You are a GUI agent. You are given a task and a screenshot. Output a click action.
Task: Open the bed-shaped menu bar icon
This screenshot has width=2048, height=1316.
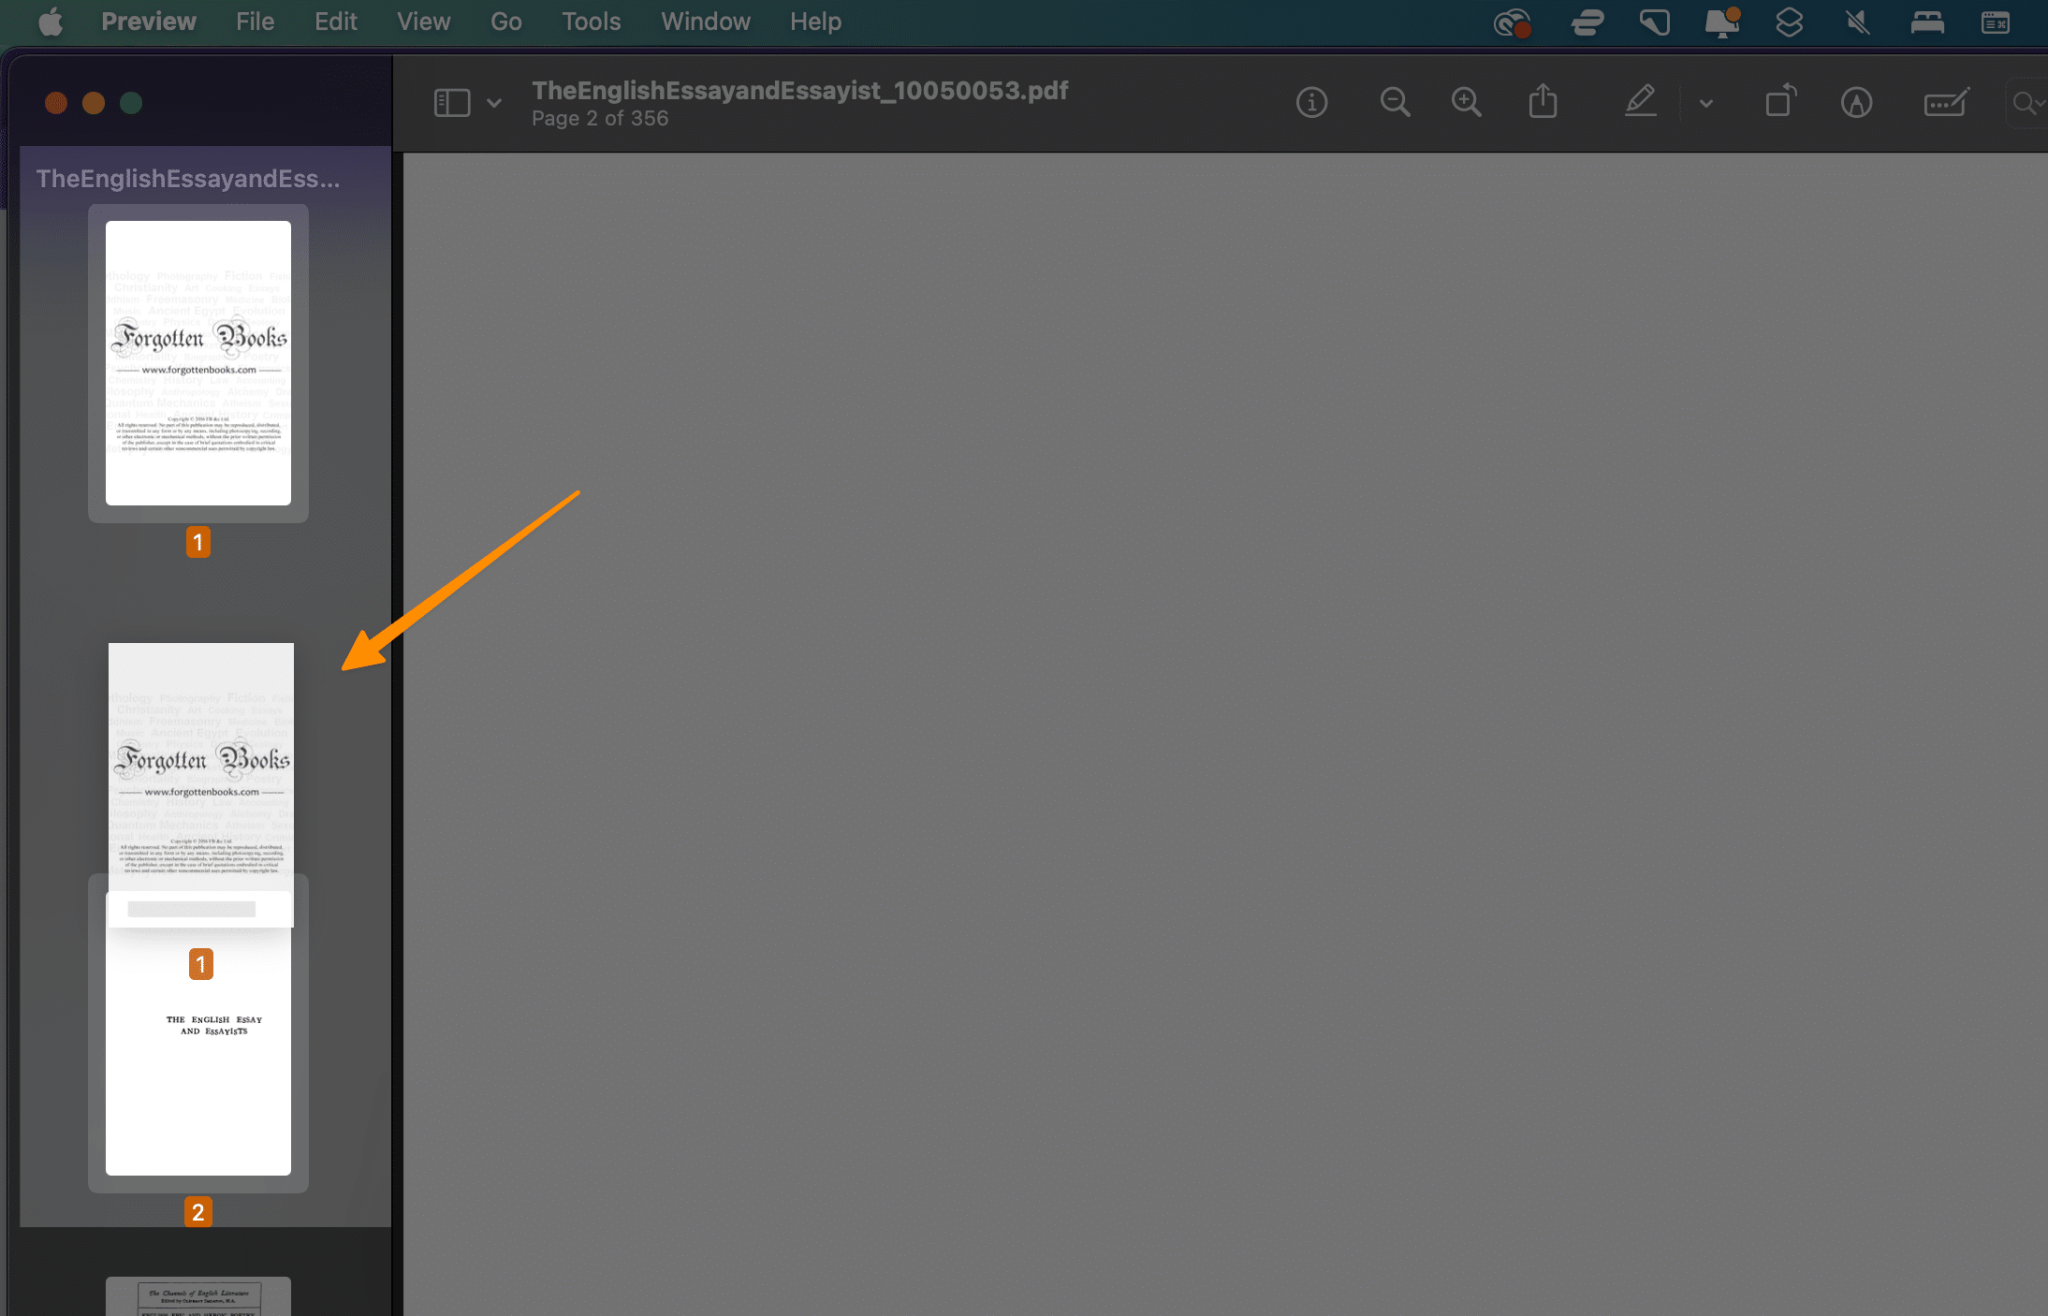pos(1927,21)
